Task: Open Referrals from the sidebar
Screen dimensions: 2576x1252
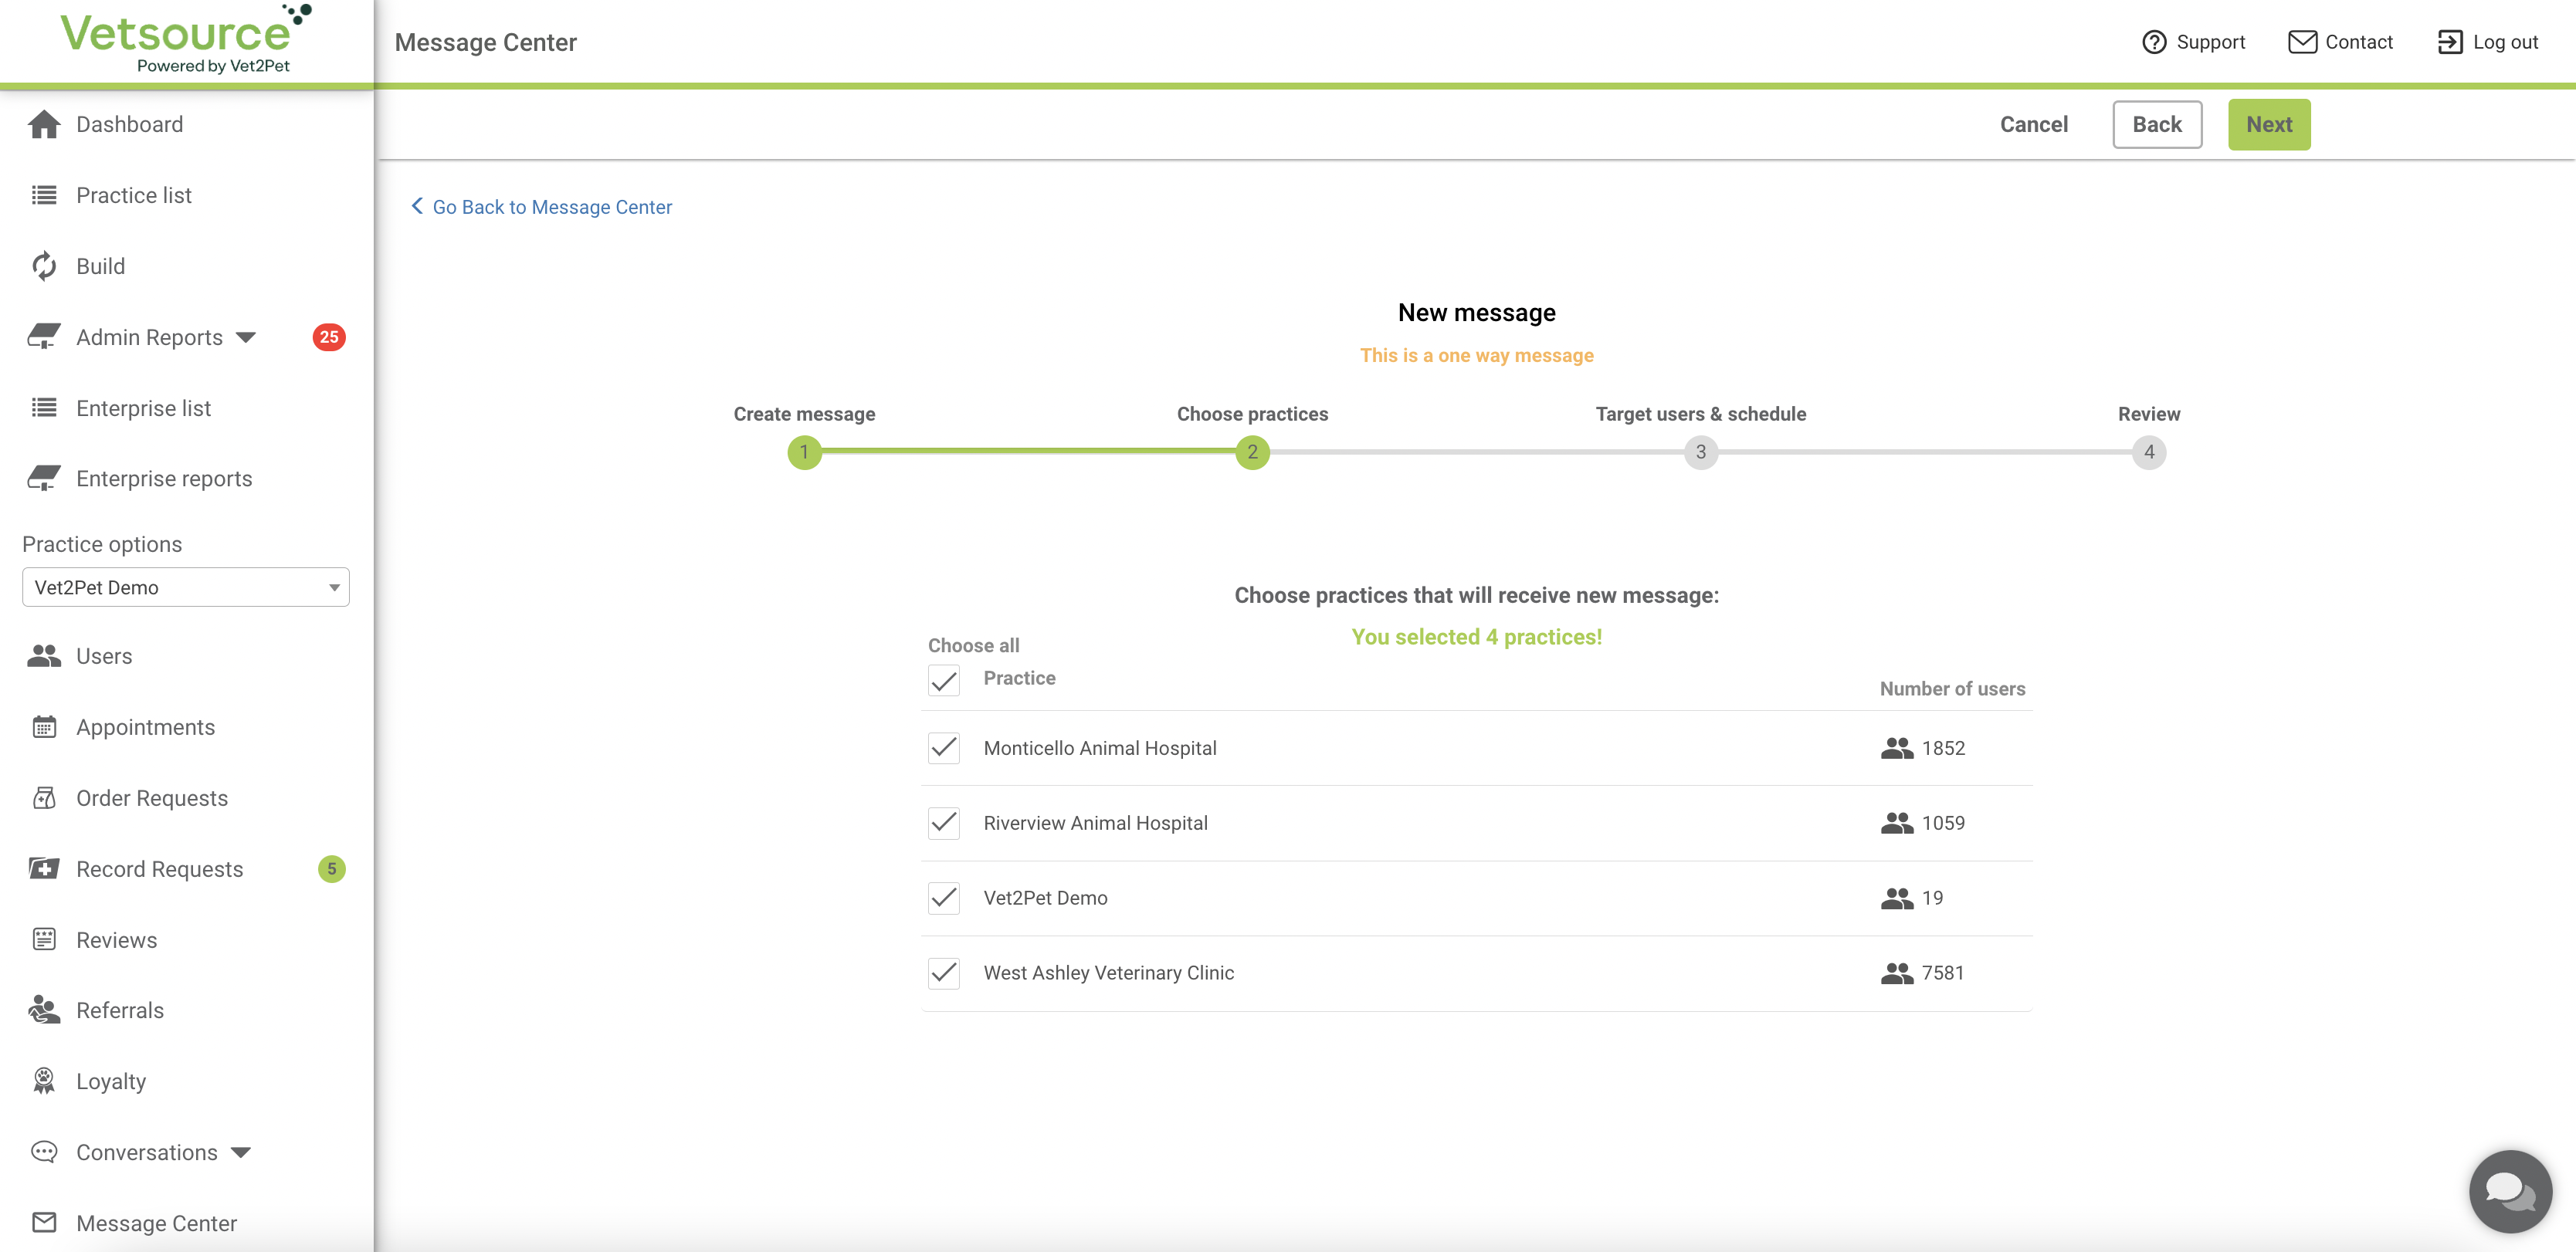Action: 120,1010
